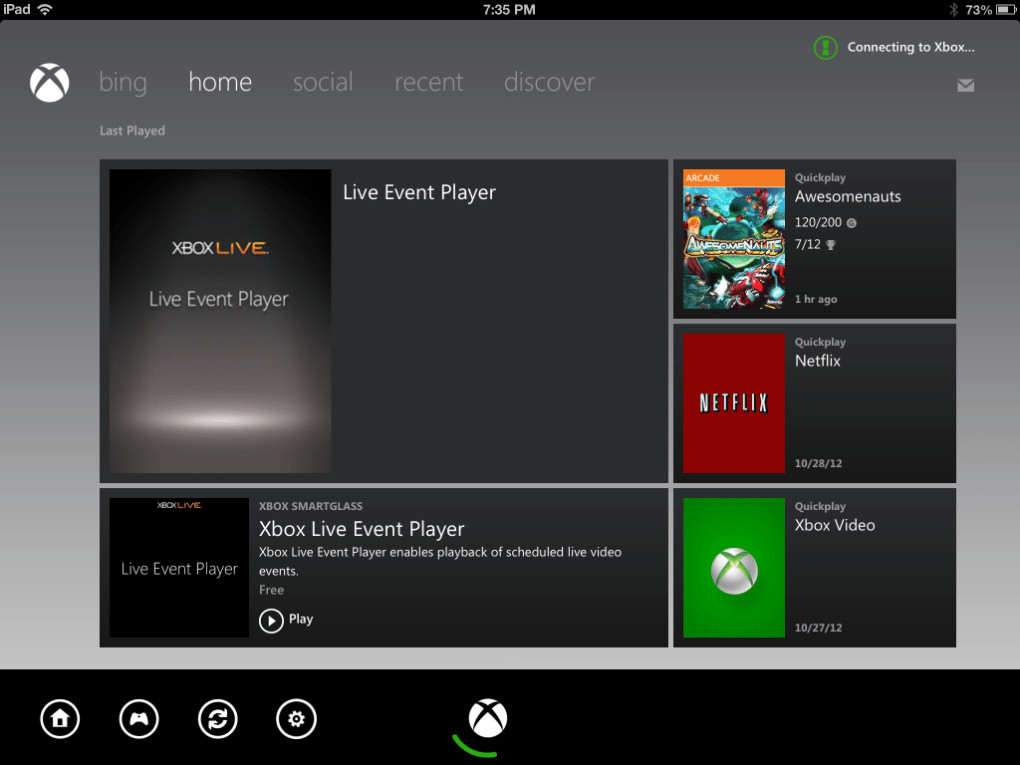The width and height of the screenshot is (1020, 765).
Task: Tap the Free price label
Action: 271,590
